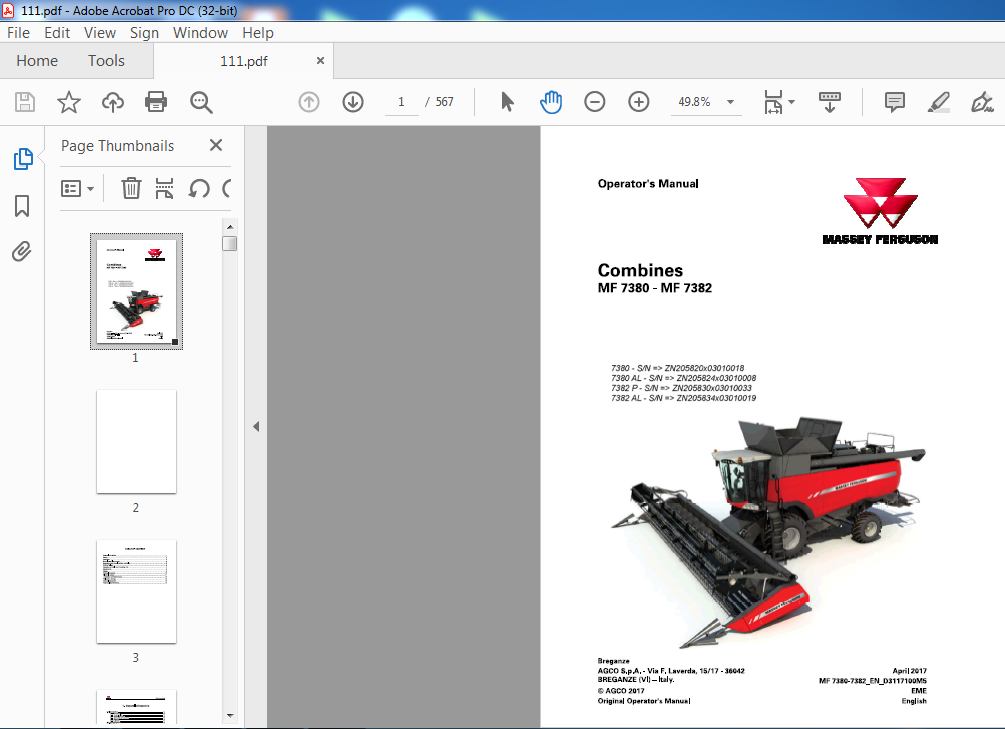The height and width of the screenshot is (729, 1005).
Task: Click the 'MF 7380 - MF 7382' model text
Action: (654, 288)
